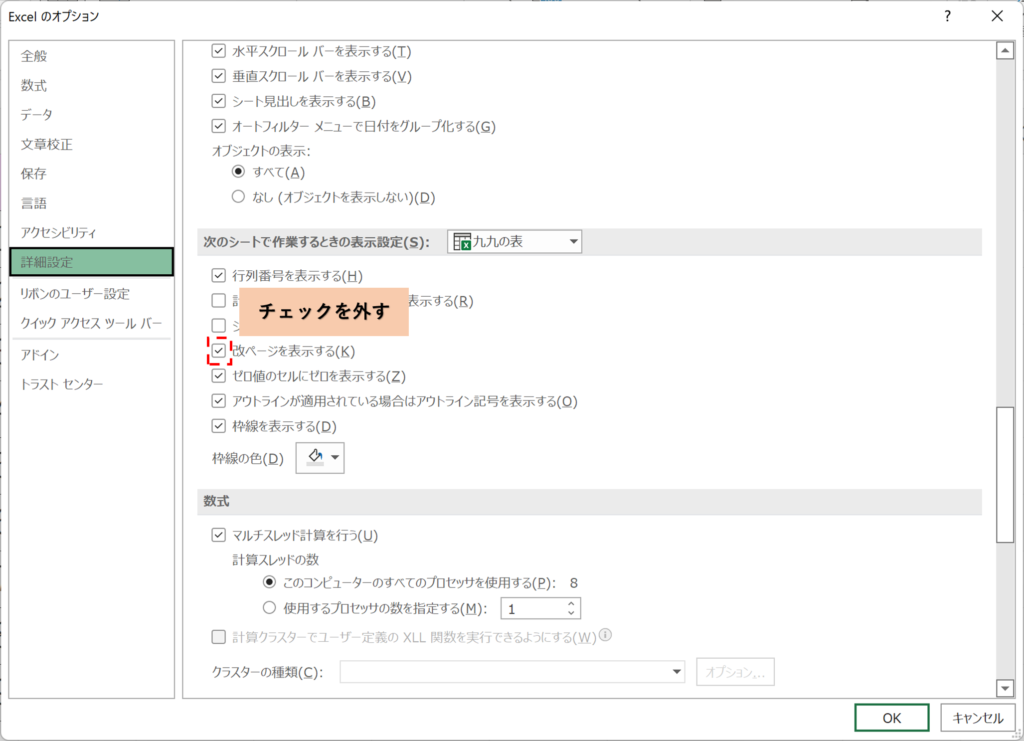Screen dimensions: 1024x741
Task: Click scrollbar down arrow at bottom
Action: pyautogui.click(x=1006, y=688)
